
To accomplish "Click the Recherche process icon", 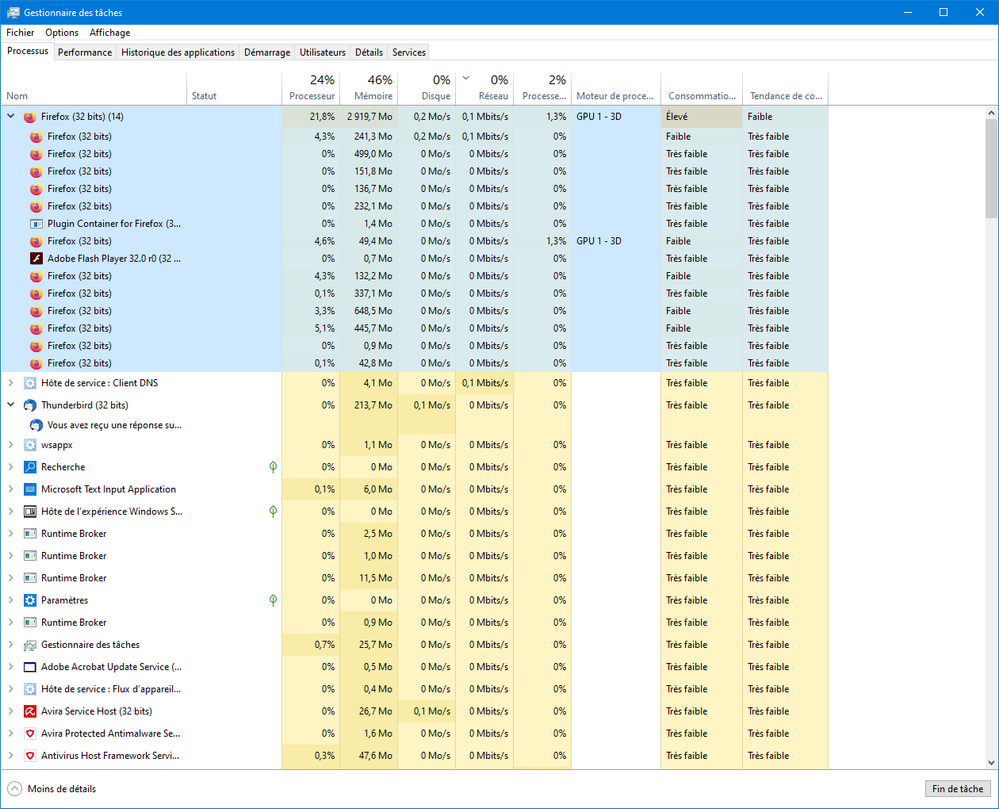I will (x=30, y=467).
